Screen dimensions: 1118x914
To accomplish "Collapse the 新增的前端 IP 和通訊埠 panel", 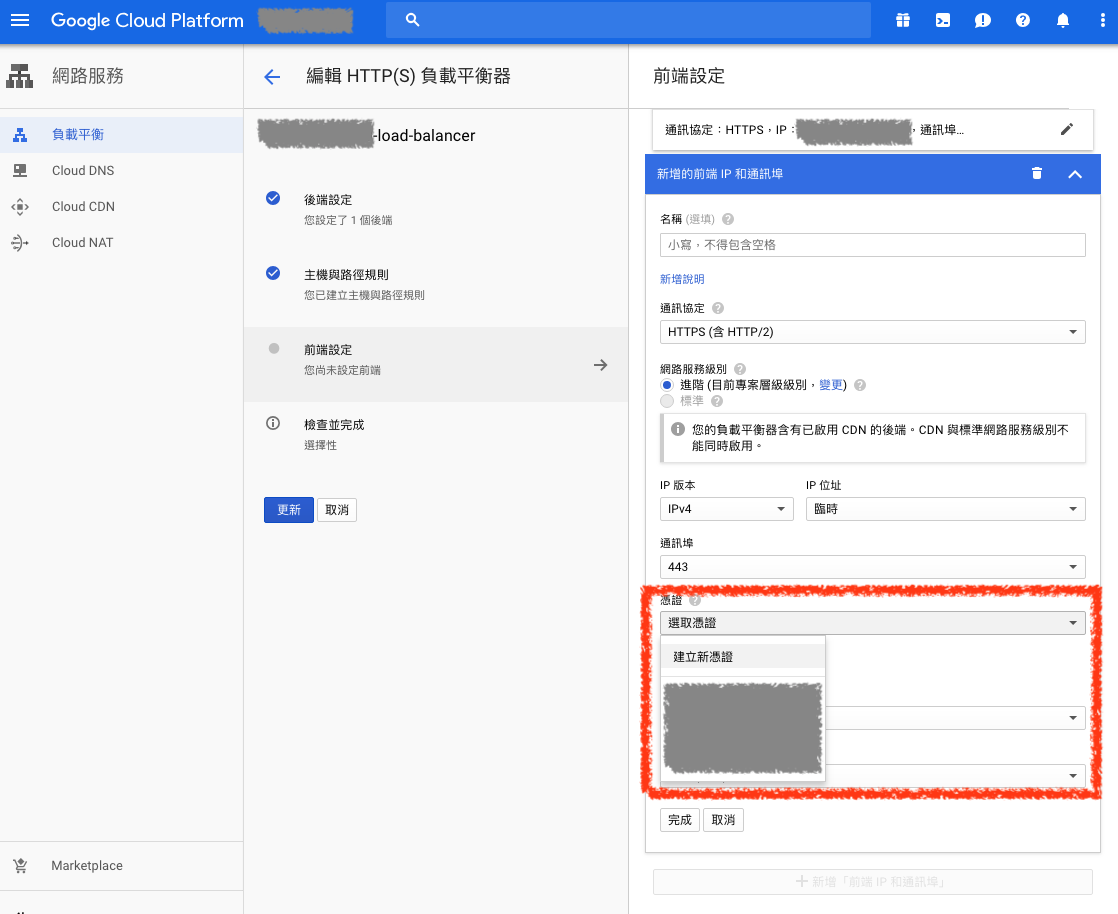I will click(x=1075, y=174).
